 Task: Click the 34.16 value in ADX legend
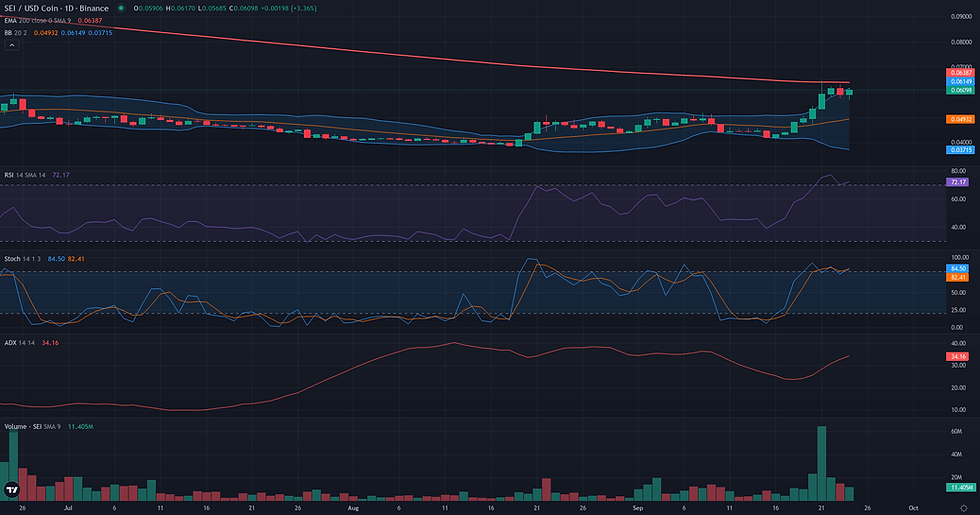50,342
